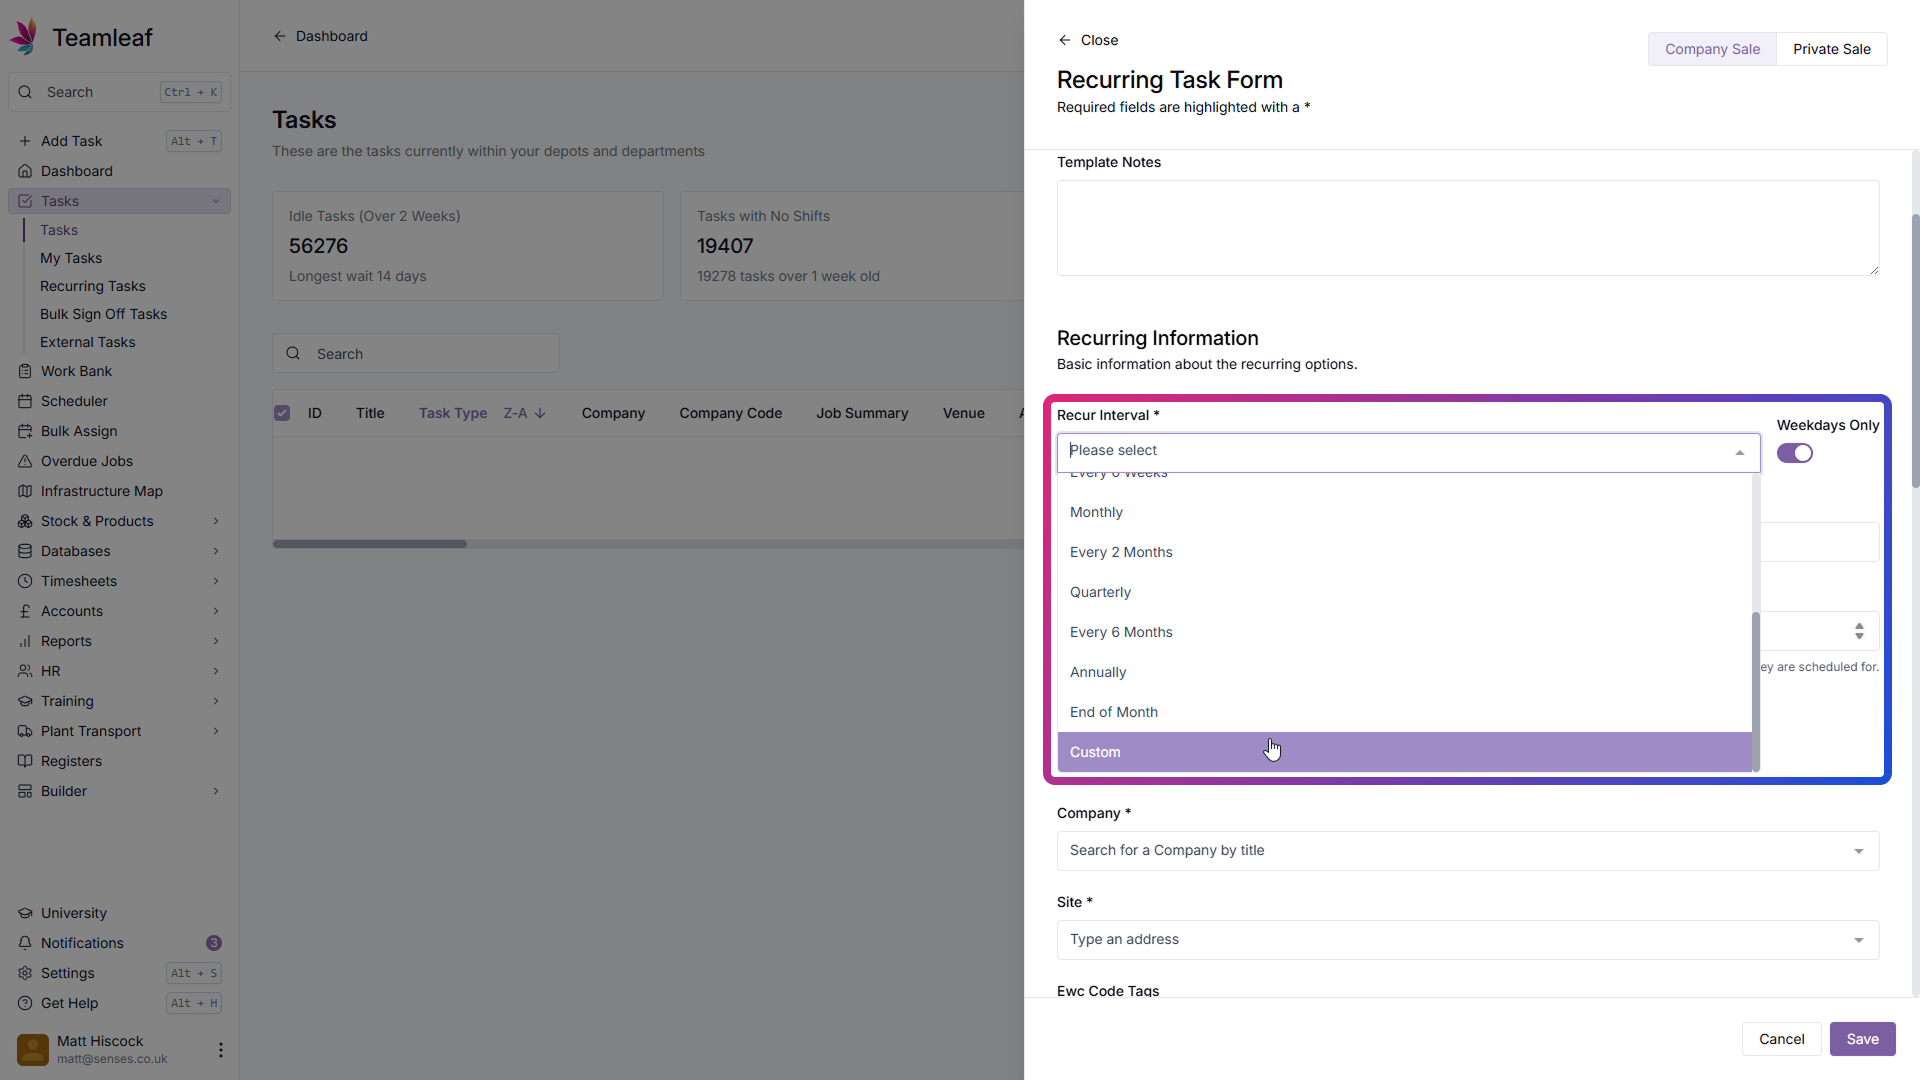Click the Overdue Jobs warning icon
The width and height of the screenshot is (1920, 1080).
pyautogui.click(x=25, y=461)
